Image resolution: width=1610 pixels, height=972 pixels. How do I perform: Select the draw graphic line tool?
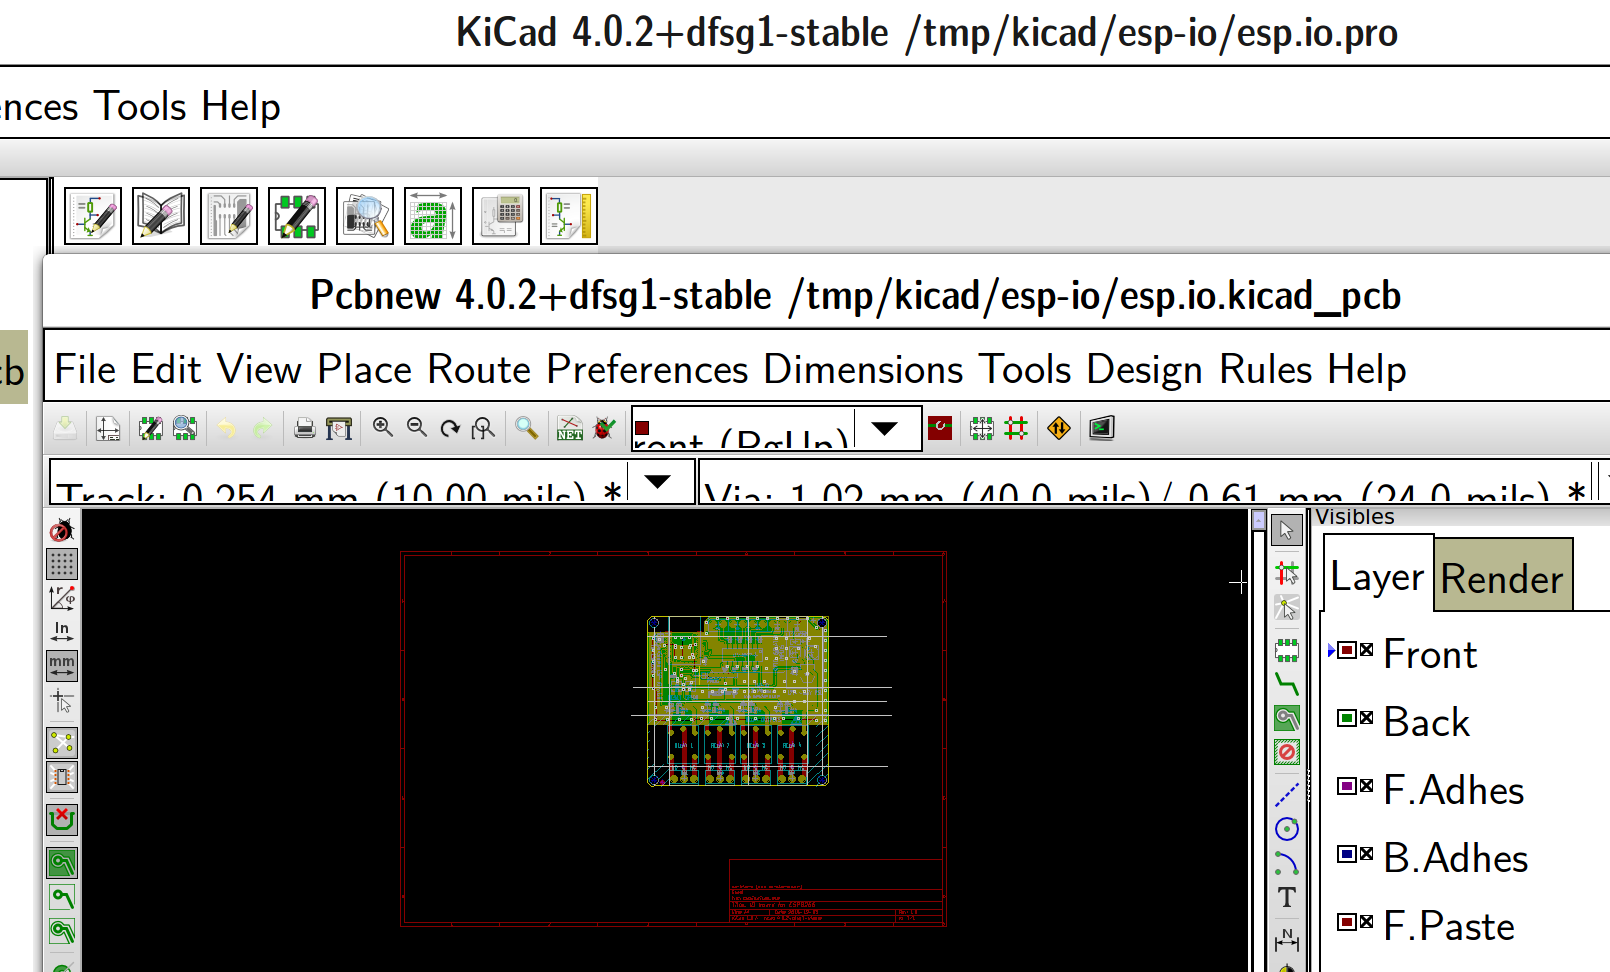point(1287,795)
